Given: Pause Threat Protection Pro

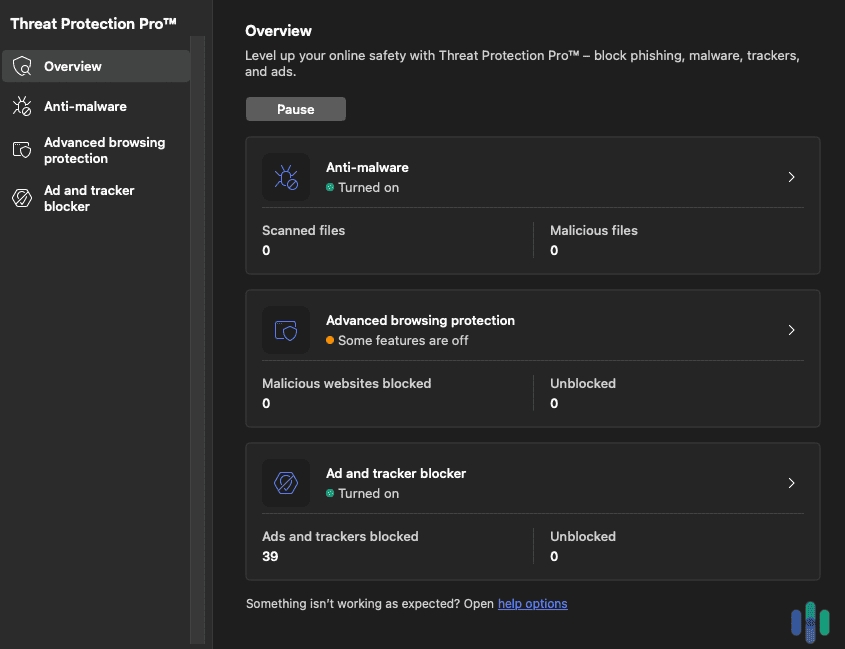Looking at the screenshot, I should [295, 109].
